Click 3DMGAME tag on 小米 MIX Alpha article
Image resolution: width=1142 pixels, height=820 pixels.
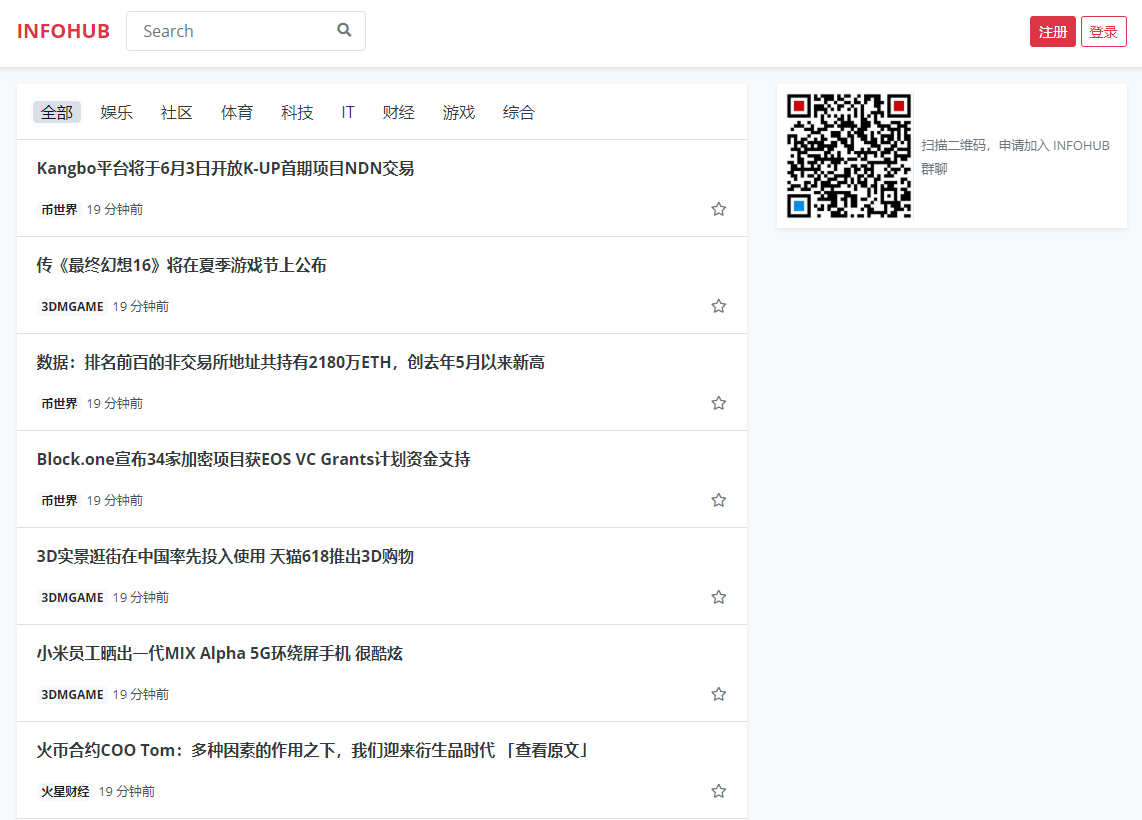[72, 694]
